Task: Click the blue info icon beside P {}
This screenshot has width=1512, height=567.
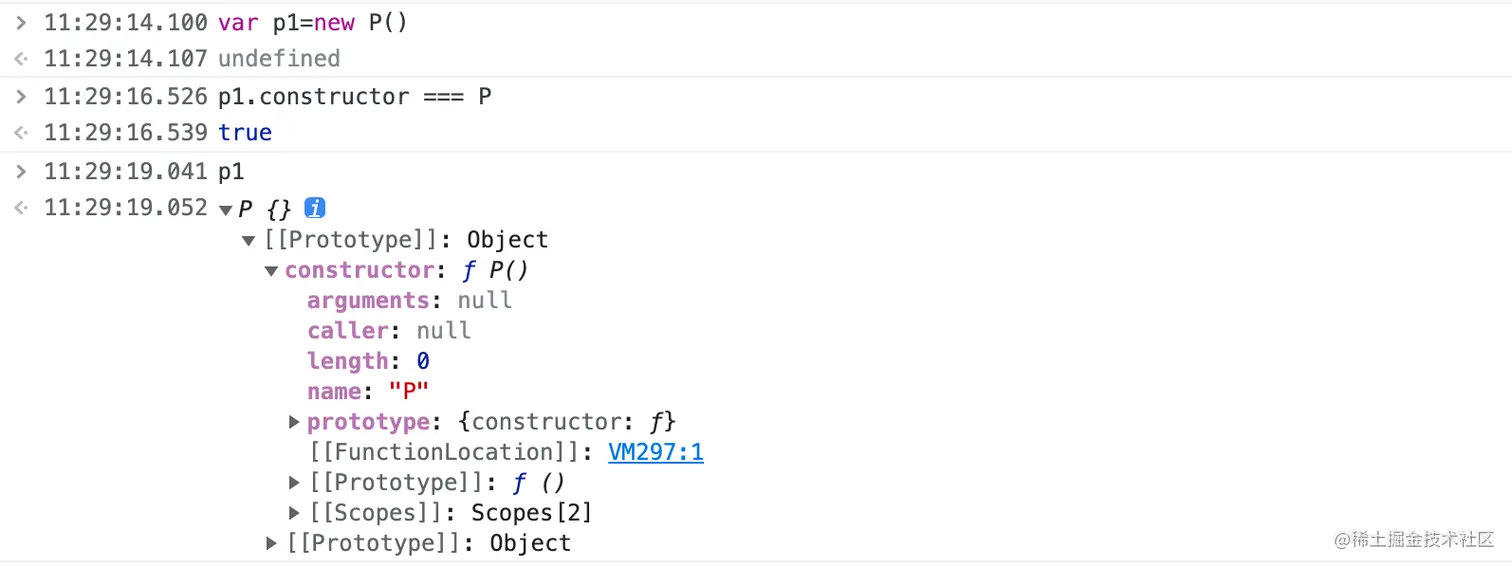Action: [x=315, y=209]
